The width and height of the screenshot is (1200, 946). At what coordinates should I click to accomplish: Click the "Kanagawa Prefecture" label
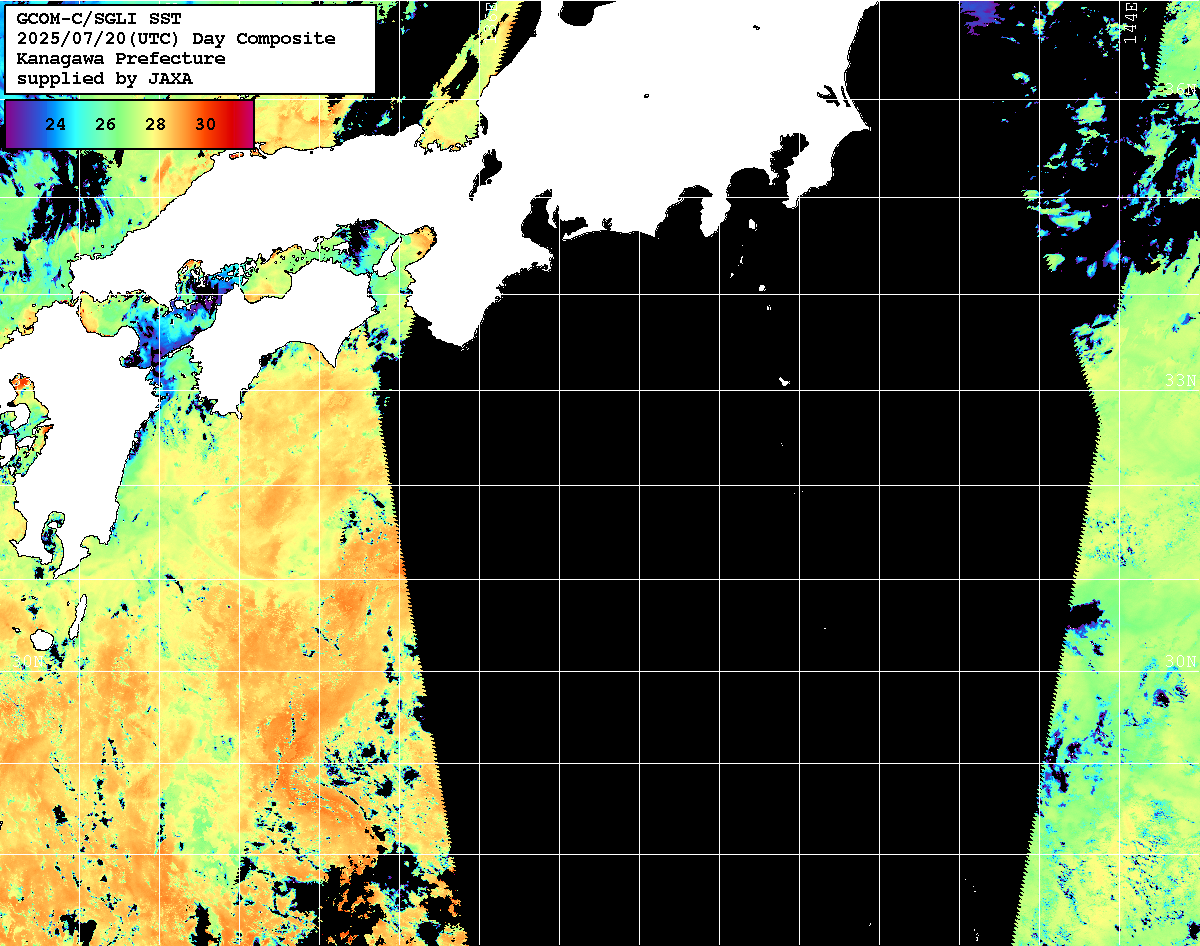click(x=121, y=58)
